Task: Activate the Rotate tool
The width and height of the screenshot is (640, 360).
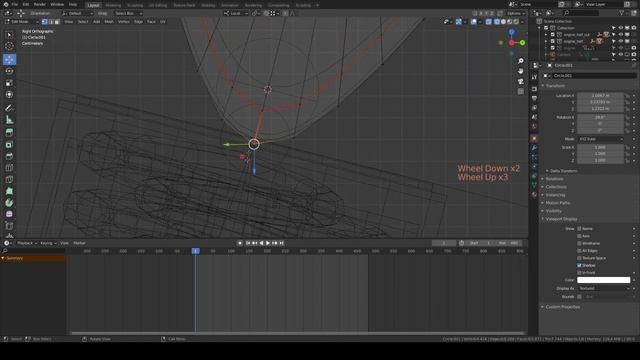Action: pyautogui.click(x=9, y=71)
